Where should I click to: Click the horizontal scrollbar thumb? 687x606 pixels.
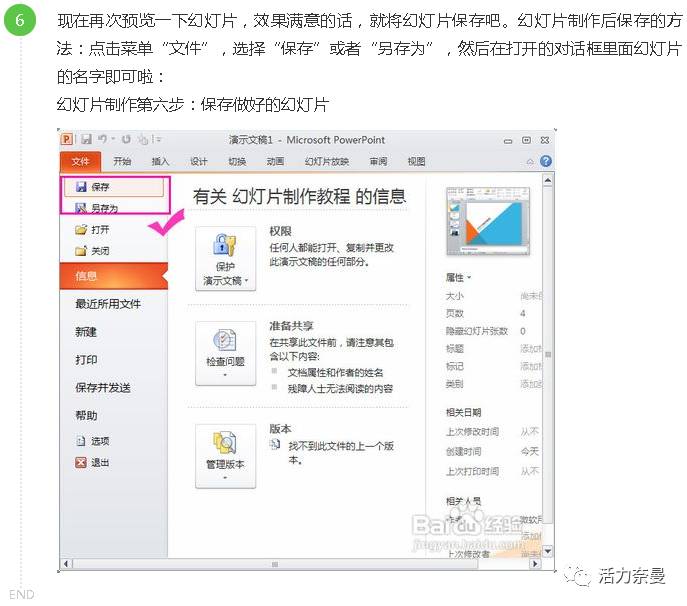(x=275, y=563)
